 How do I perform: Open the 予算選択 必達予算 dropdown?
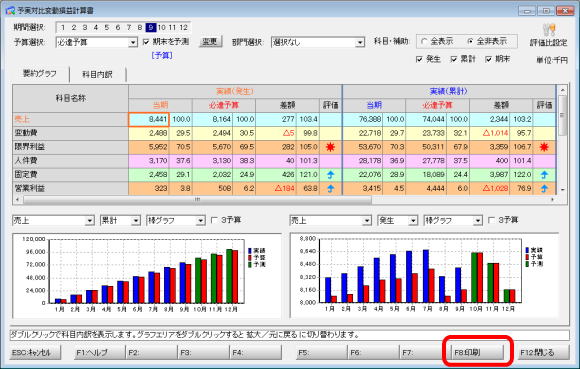tap(97, 43)
